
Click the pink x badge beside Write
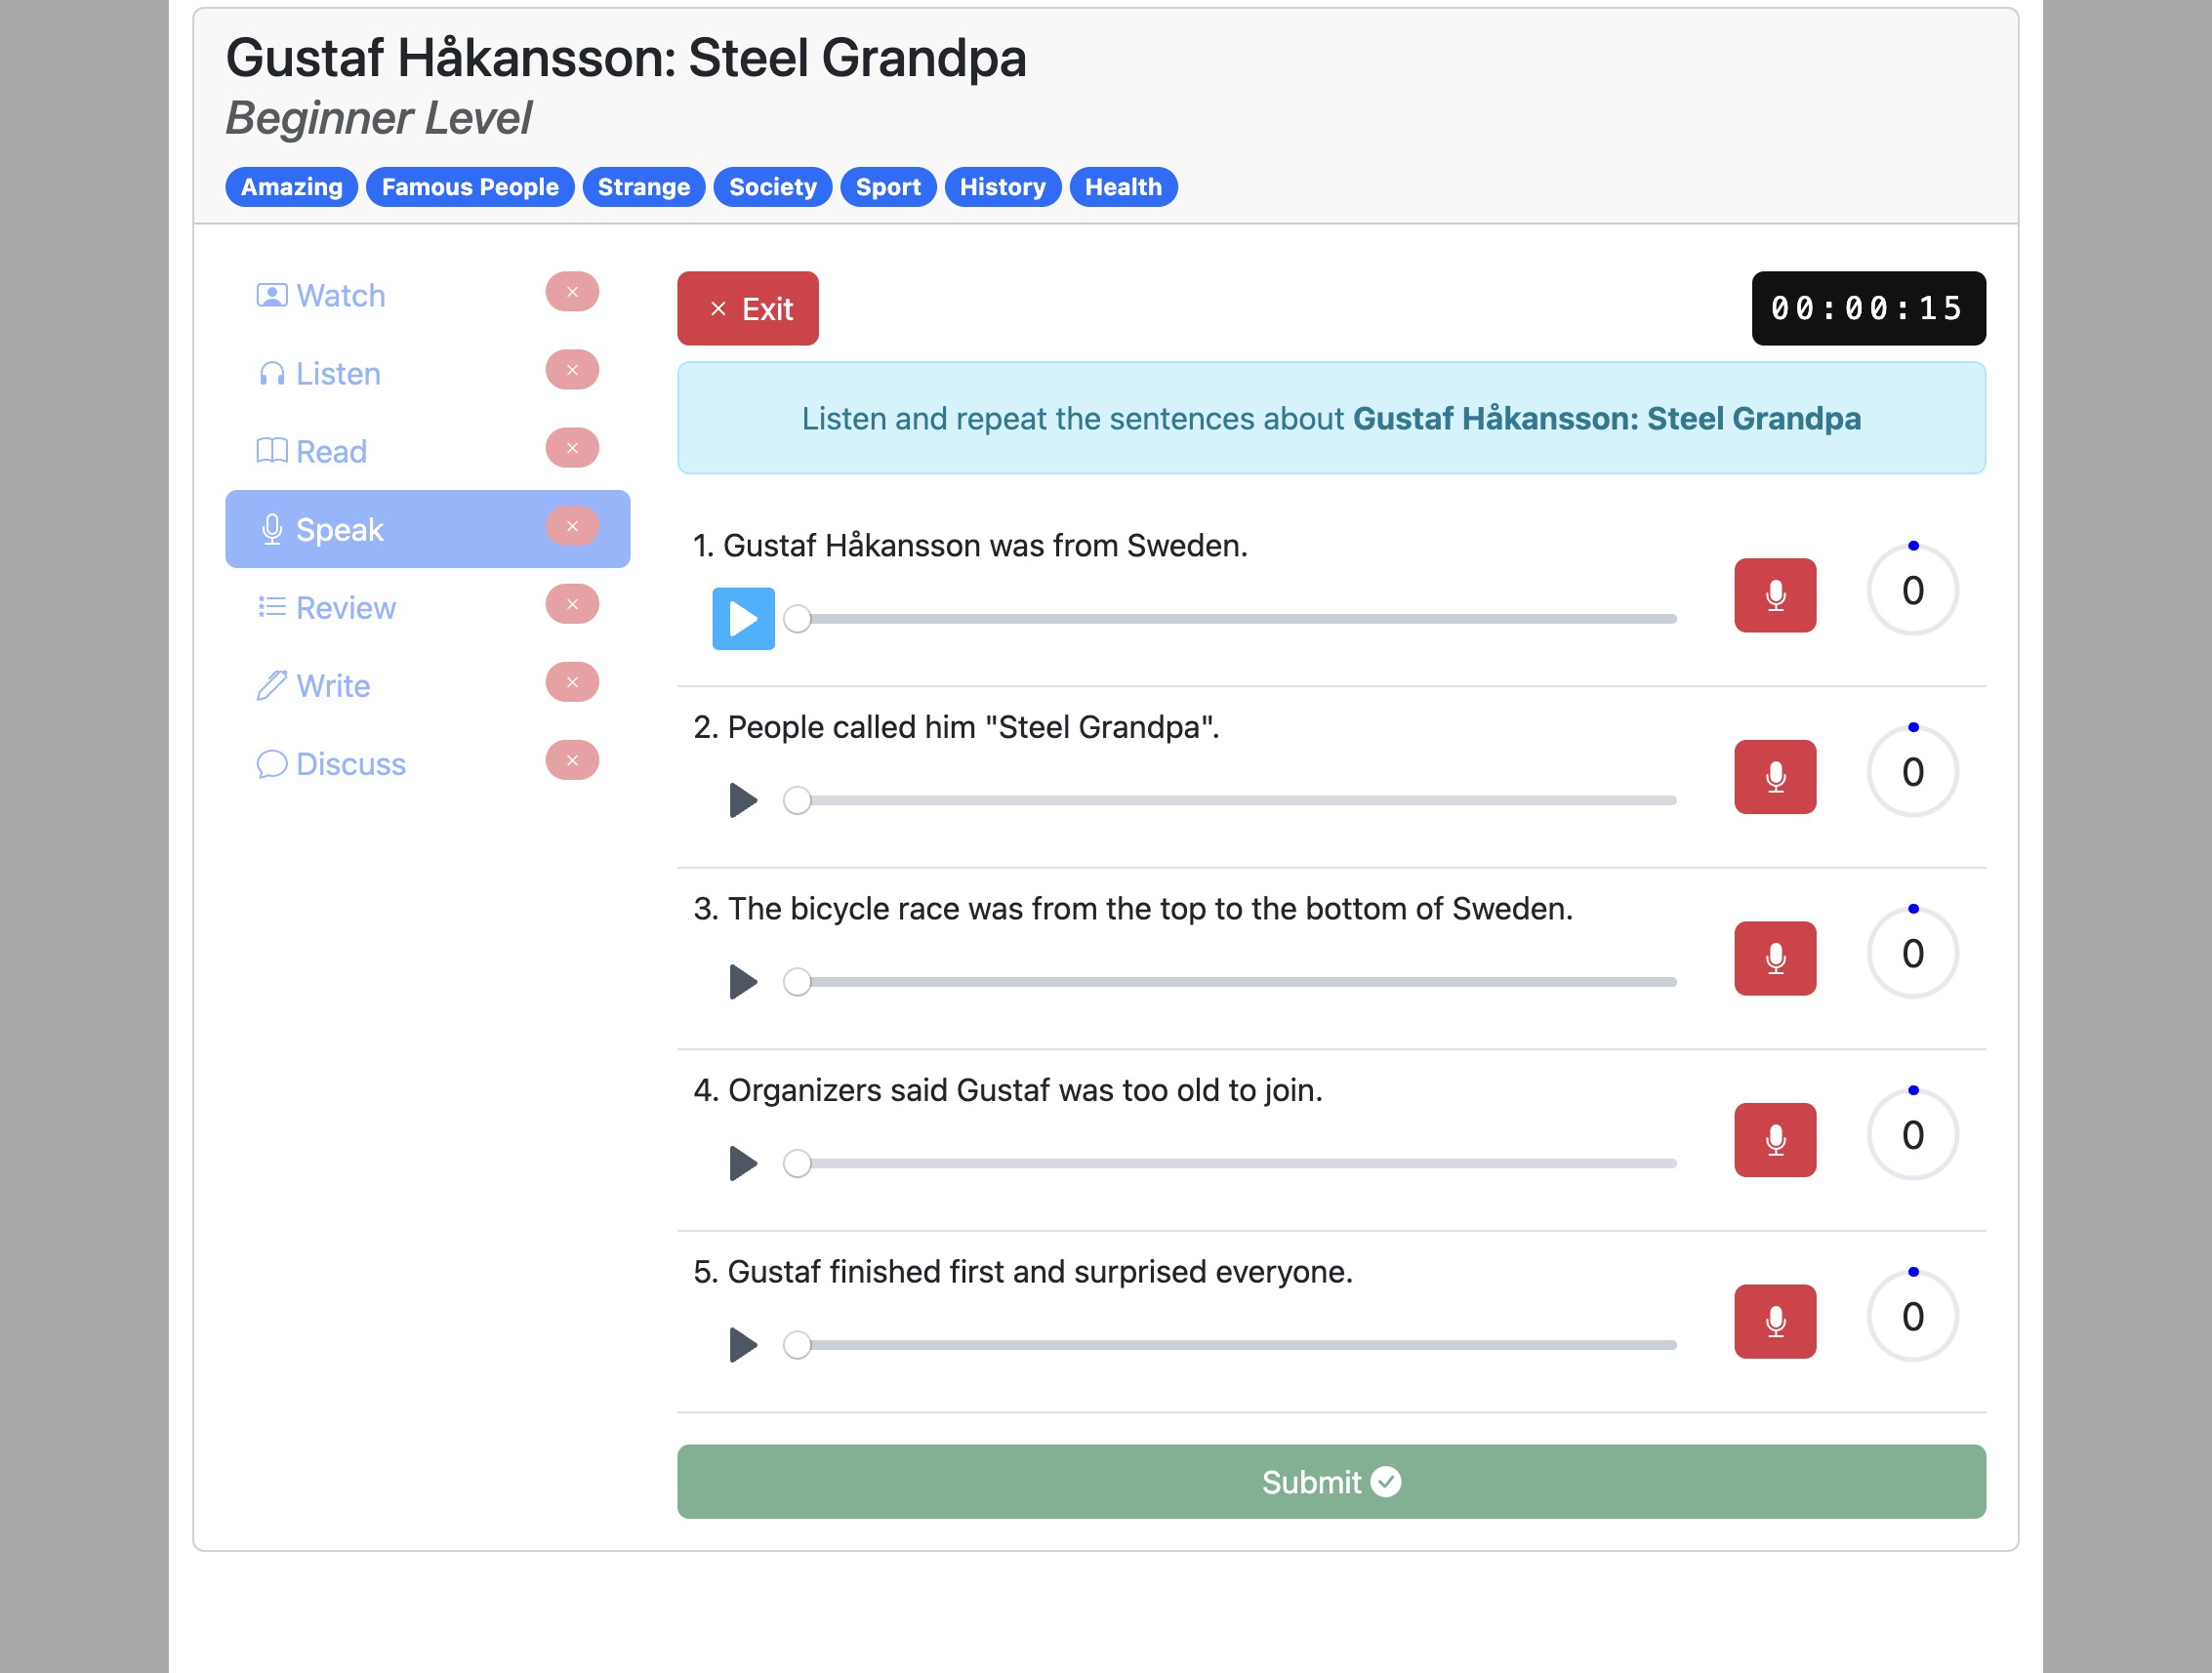tap(572, 682)
